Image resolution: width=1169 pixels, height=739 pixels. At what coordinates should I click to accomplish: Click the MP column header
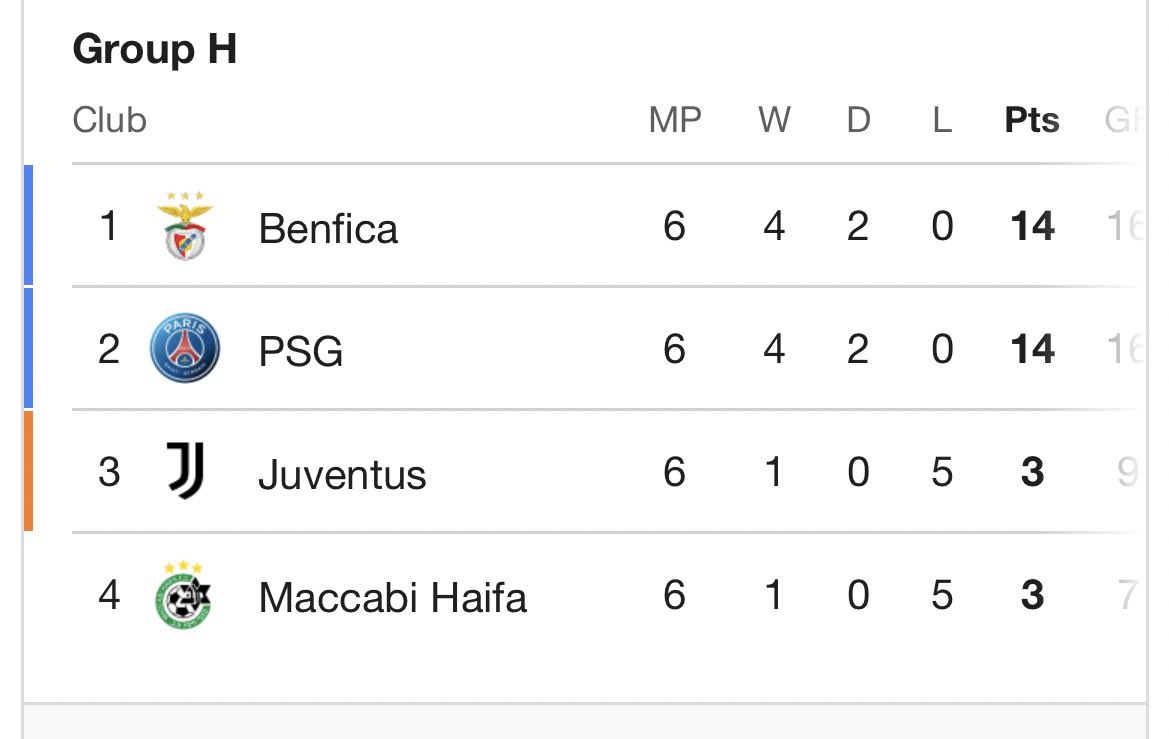[675, 120]
